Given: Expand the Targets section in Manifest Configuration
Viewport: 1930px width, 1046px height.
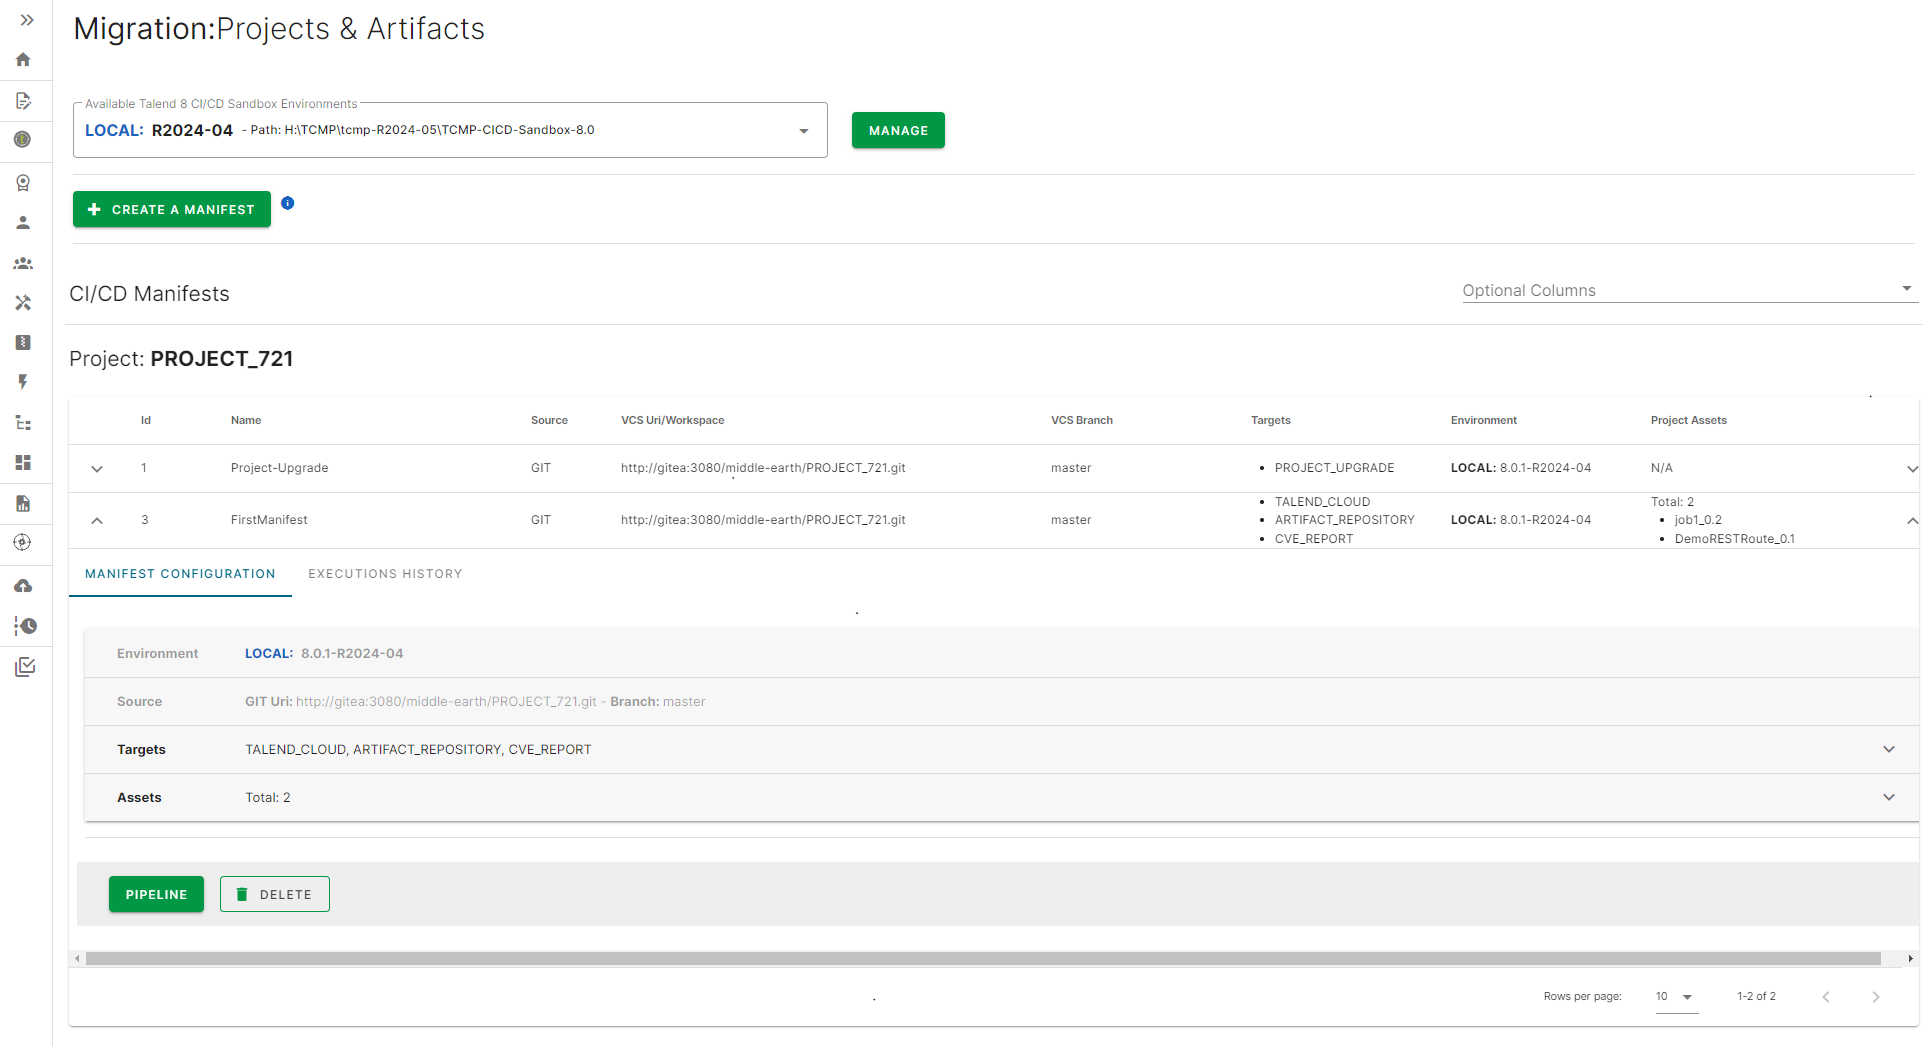Looking at the screenshot, I should tap(1889, 749).
